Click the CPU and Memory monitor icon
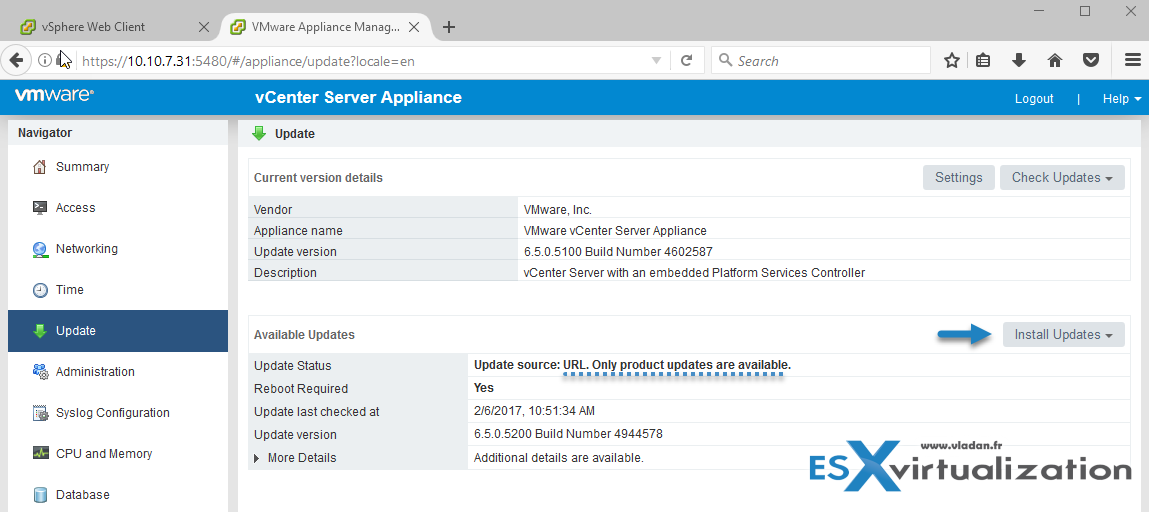Screen dimensions: 1149x512 point(40,454)
